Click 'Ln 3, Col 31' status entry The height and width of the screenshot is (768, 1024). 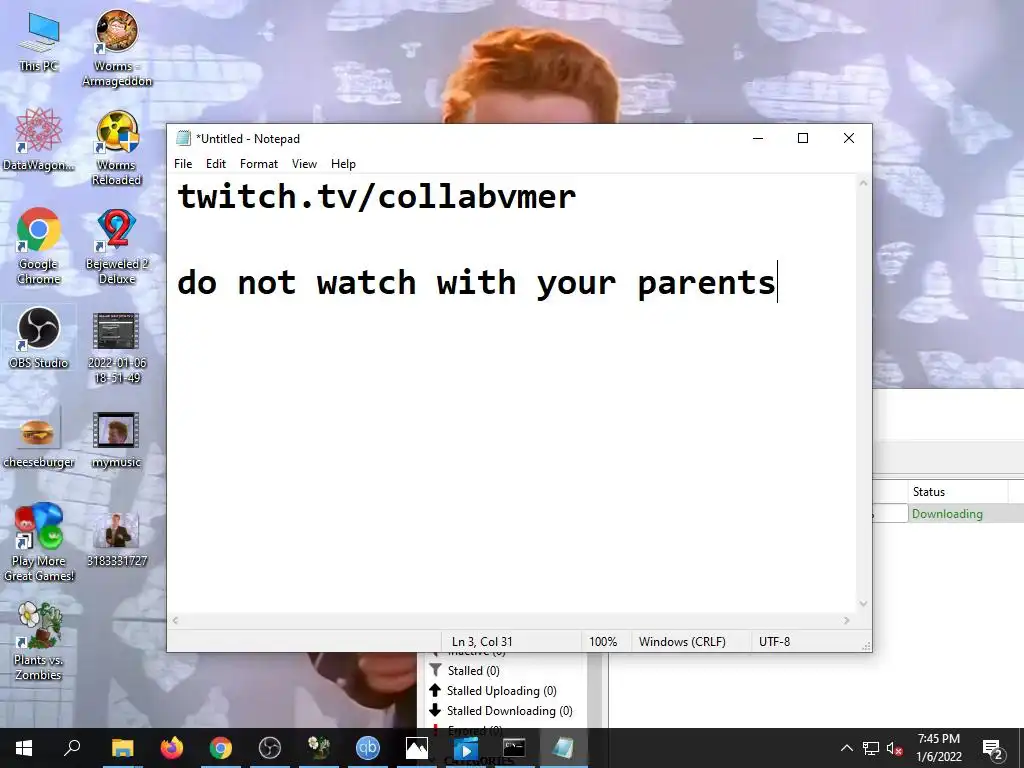(482, 641)
